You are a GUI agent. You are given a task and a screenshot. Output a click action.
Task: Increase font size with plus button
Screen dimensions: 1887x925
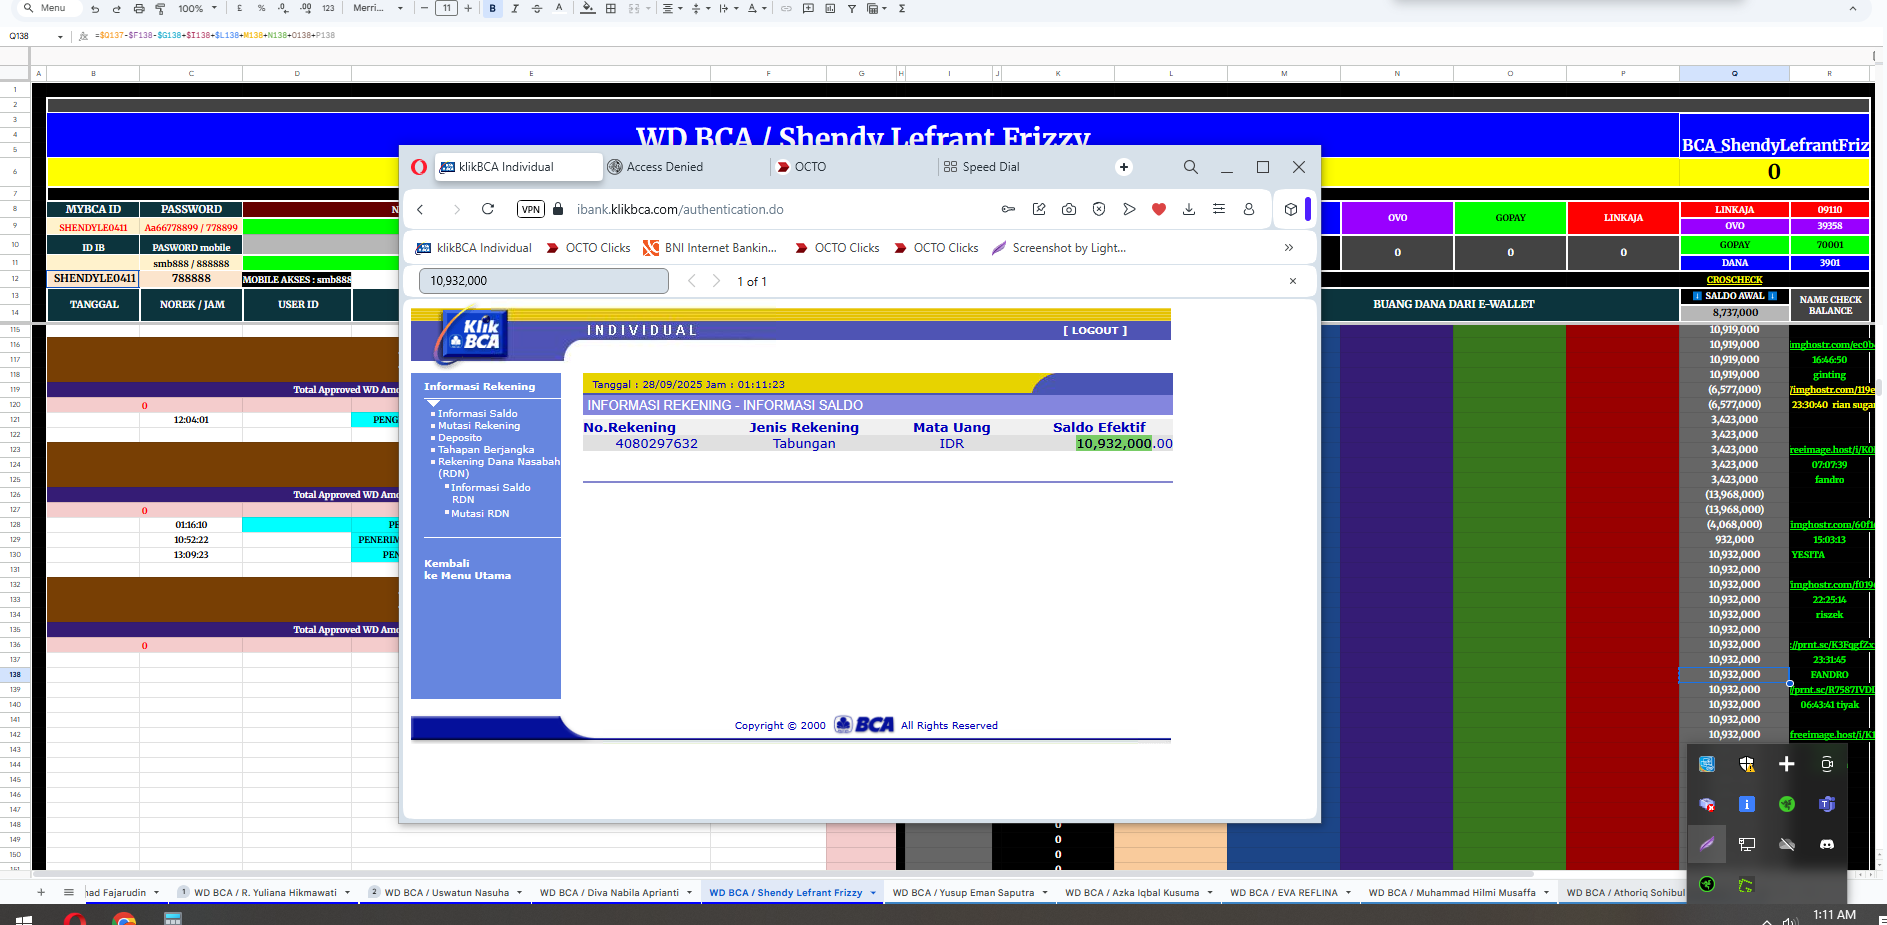click(468, 8)
